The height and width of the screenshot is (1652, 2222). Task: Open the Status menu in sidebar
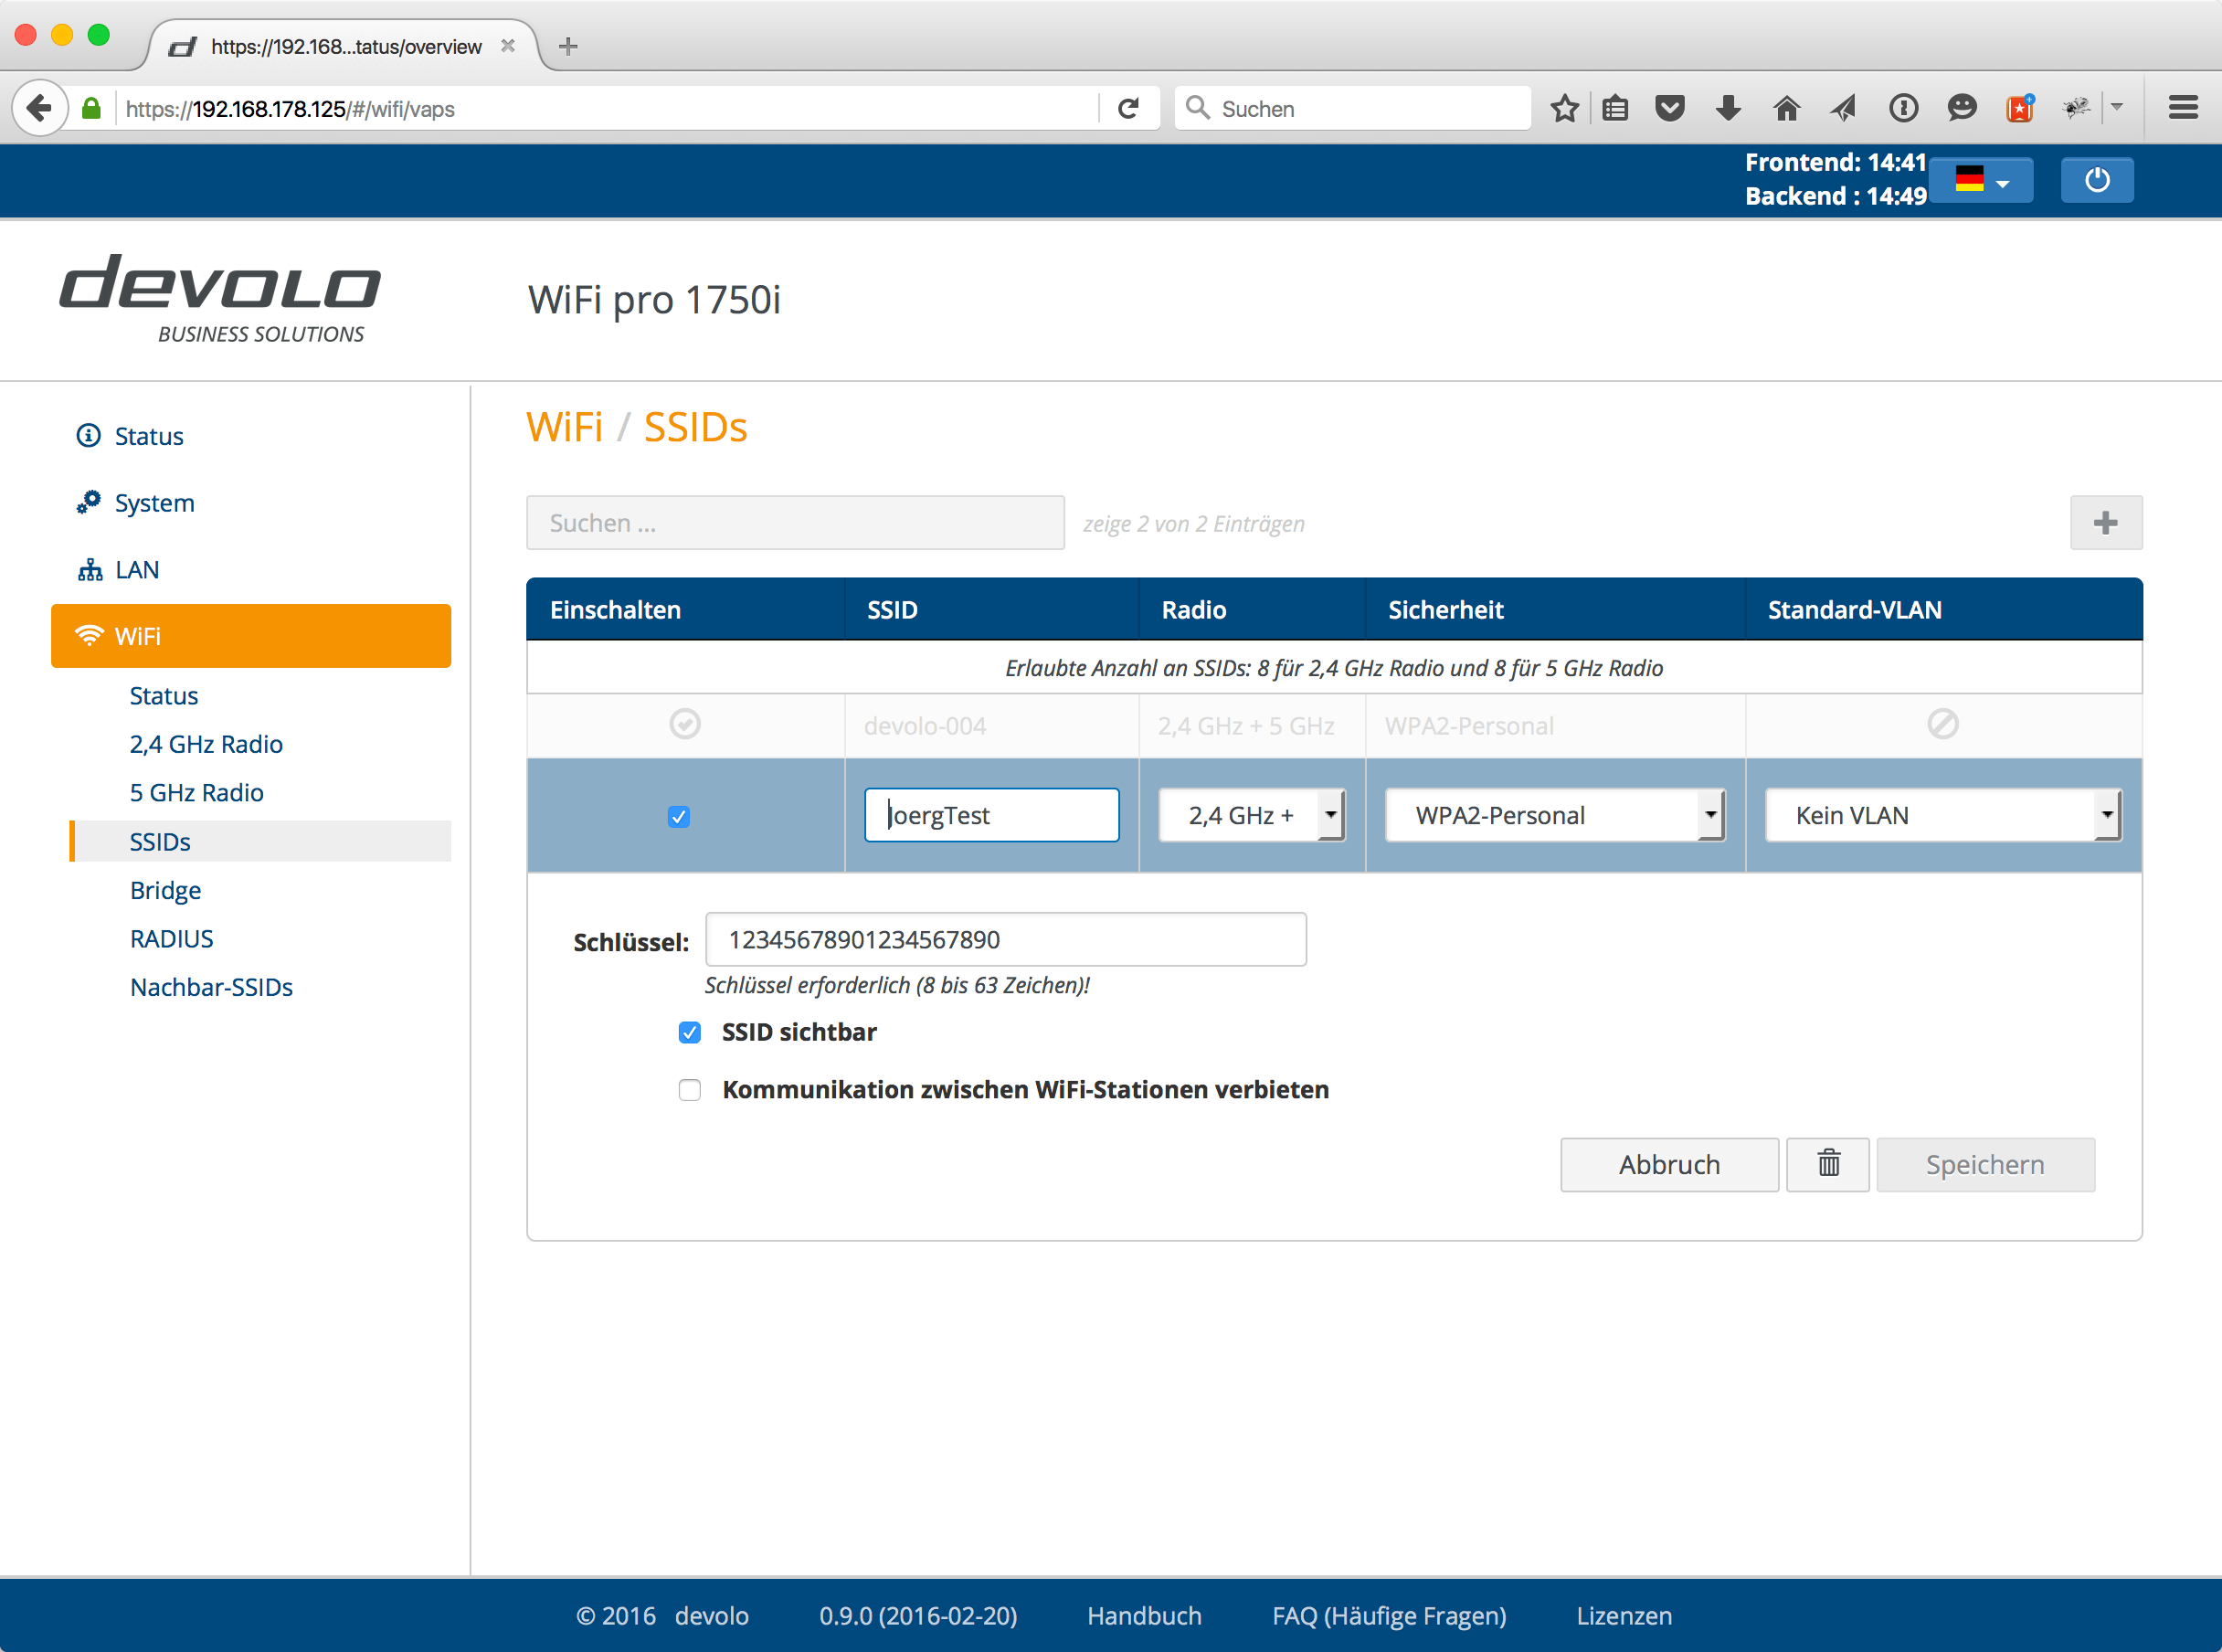149,436
